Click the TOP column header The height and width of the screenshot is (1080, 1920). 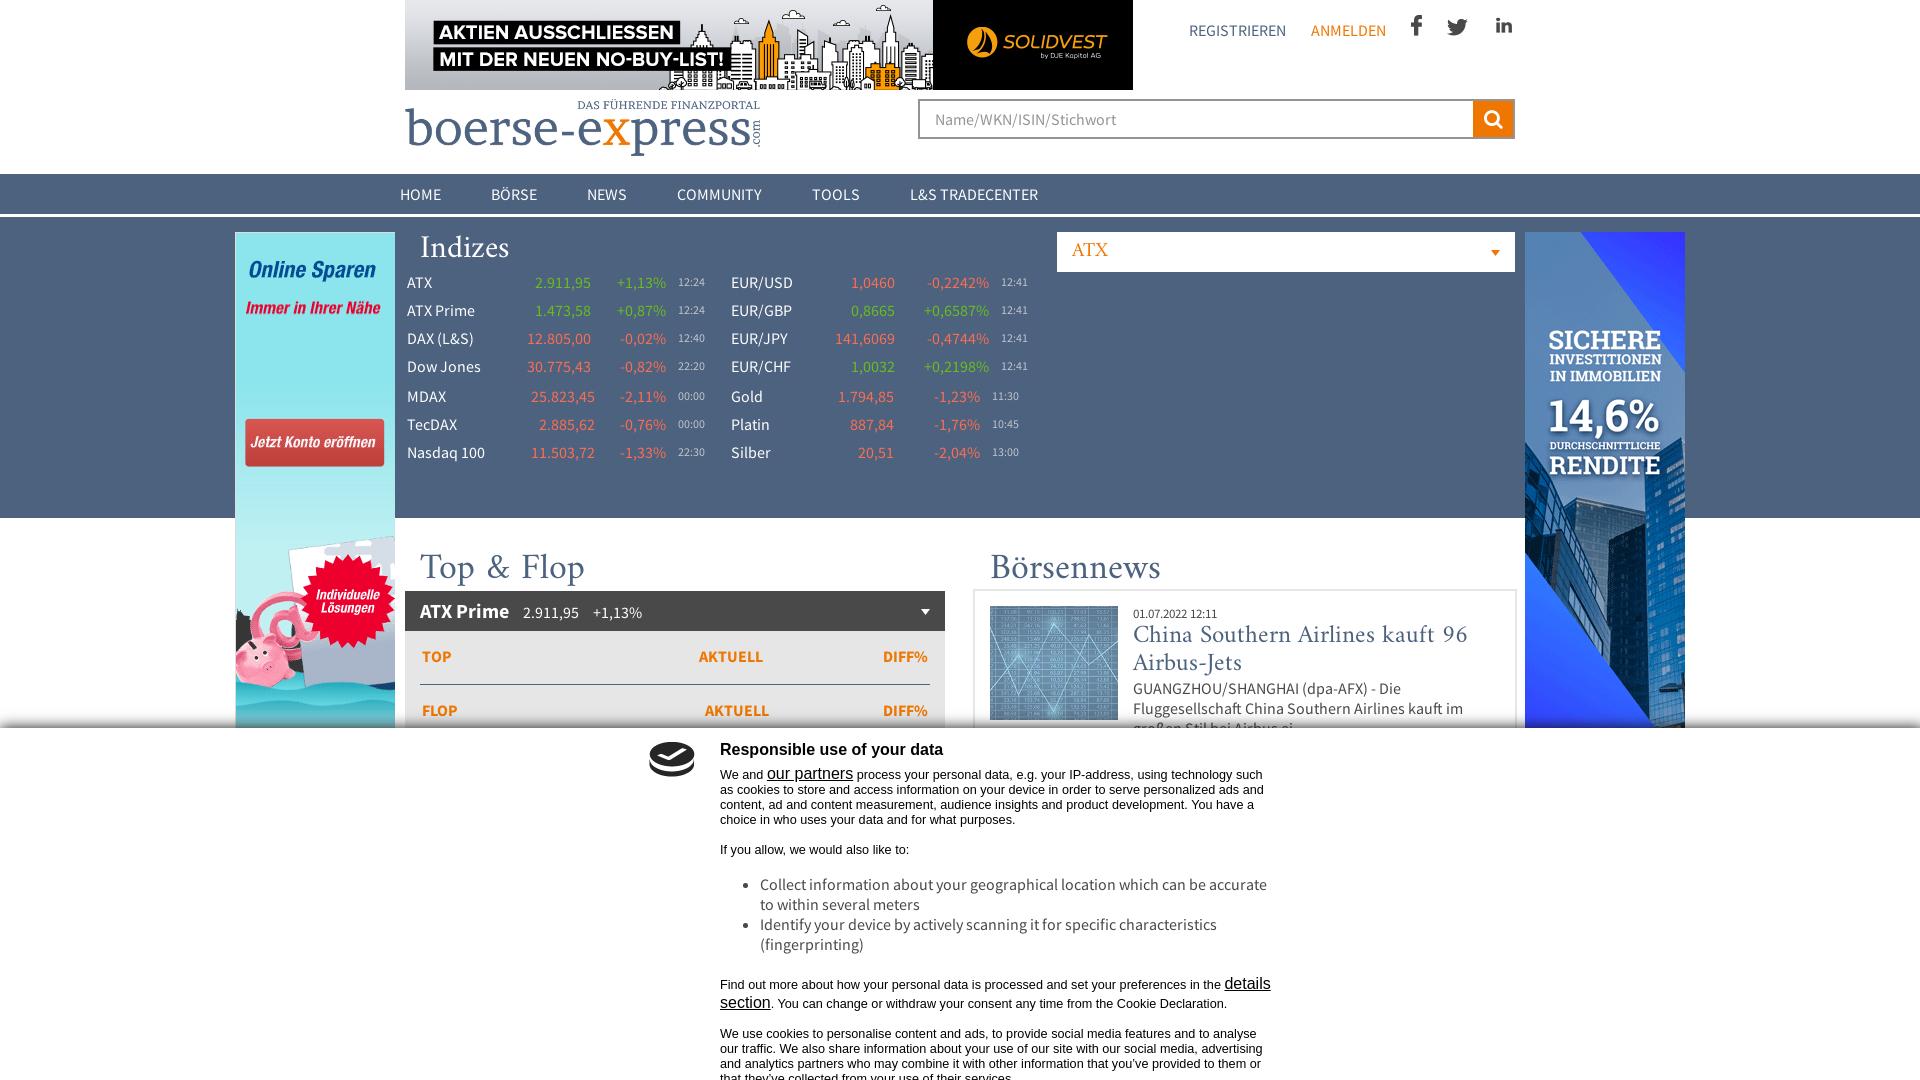click(x=437, y=657)
